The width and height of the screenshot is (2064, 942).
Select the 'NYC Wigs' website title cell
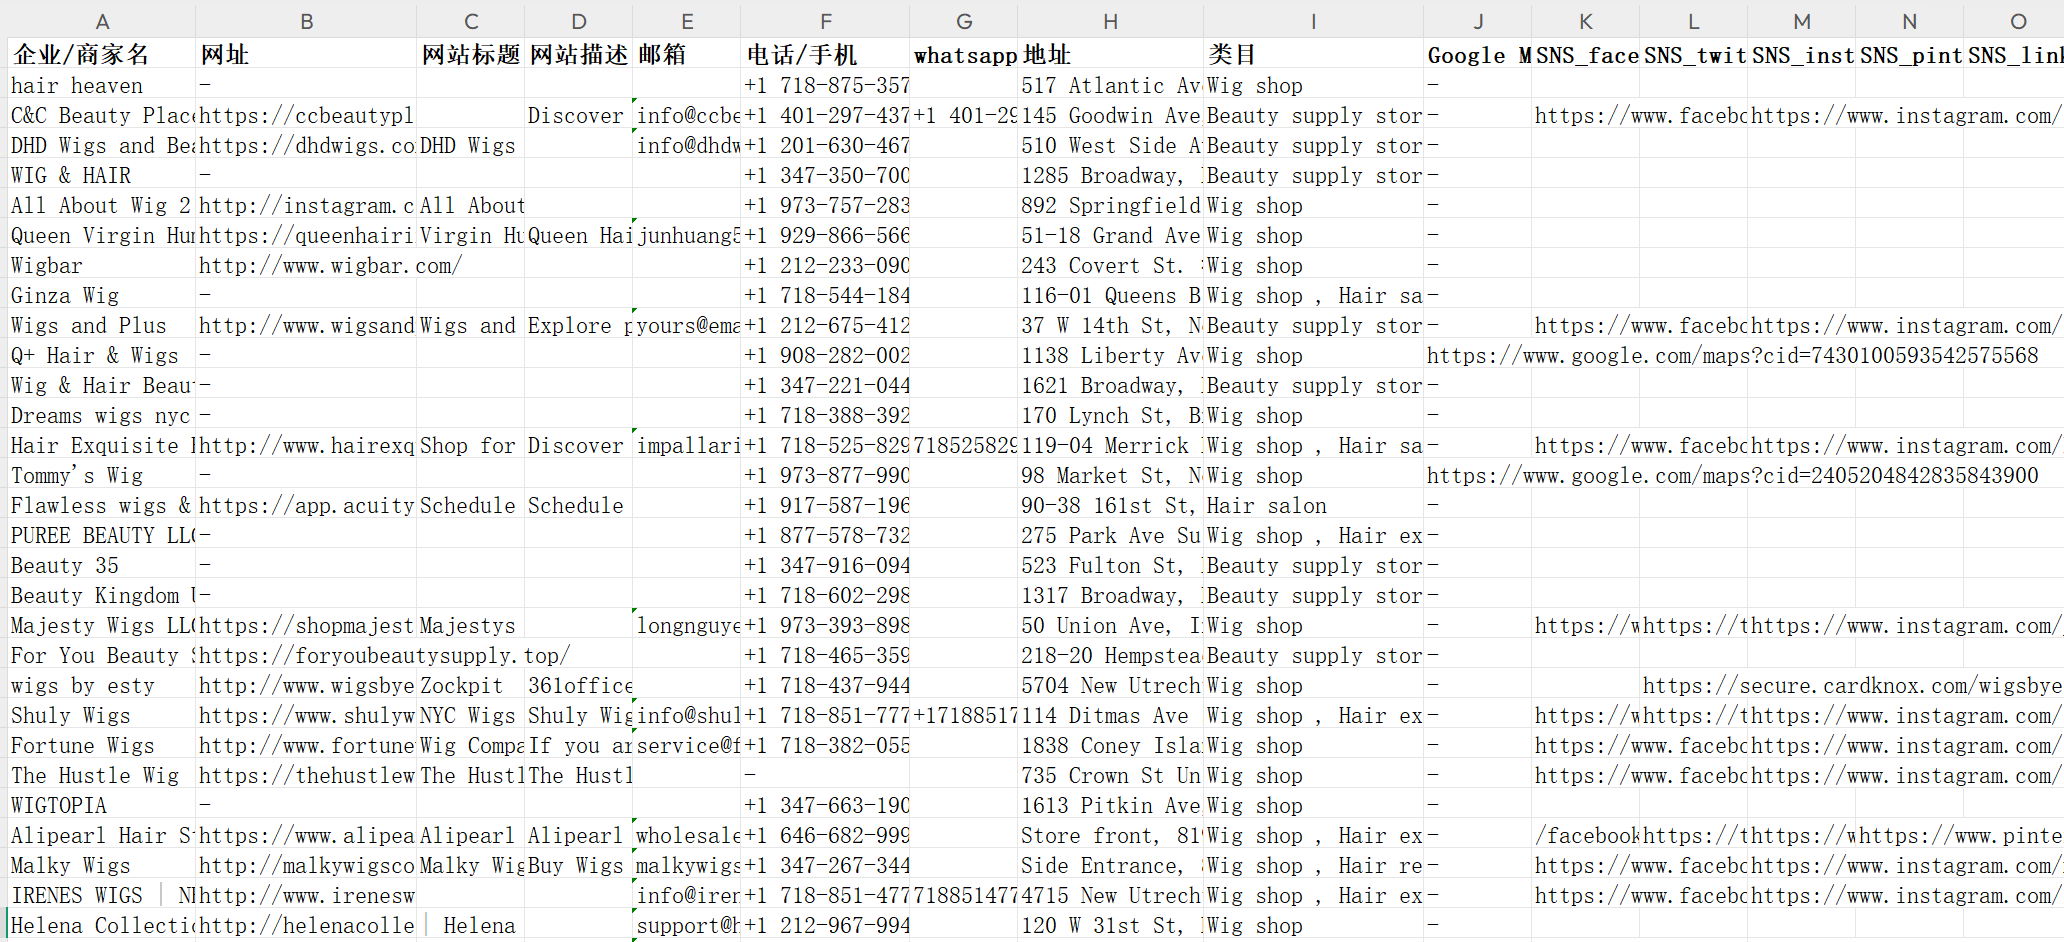pos(471,715)
